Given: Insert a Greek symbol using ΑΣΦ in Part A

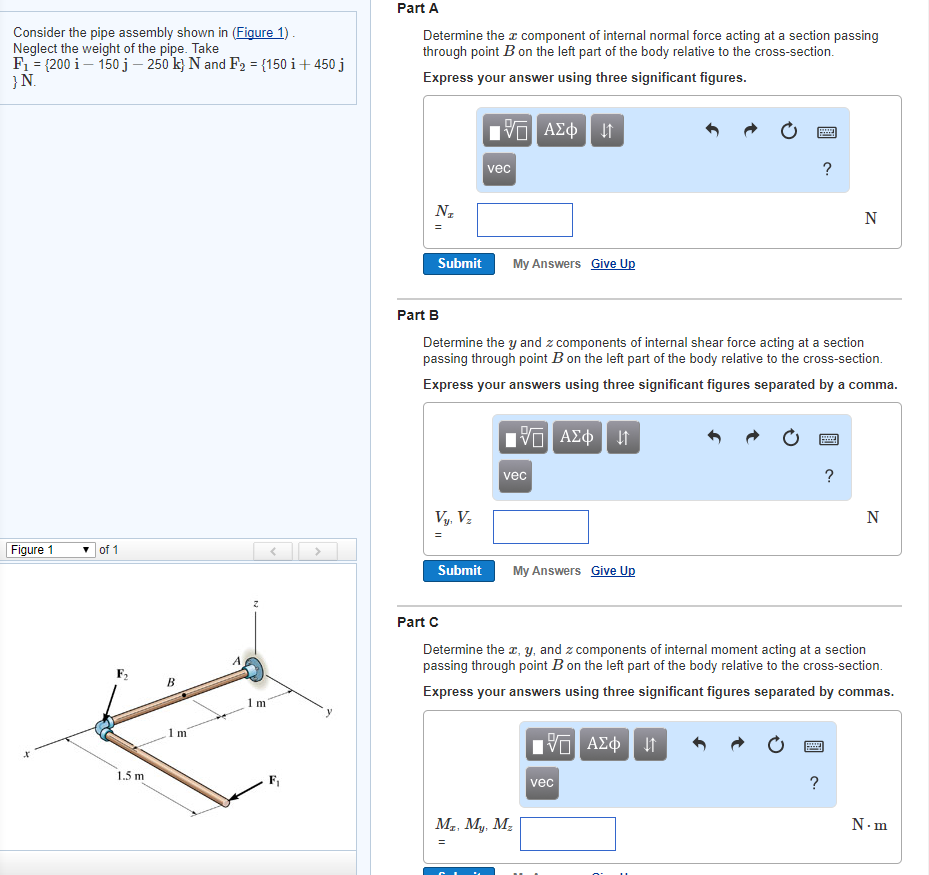Looking at the screenshot, I should [x=561, y=130].
